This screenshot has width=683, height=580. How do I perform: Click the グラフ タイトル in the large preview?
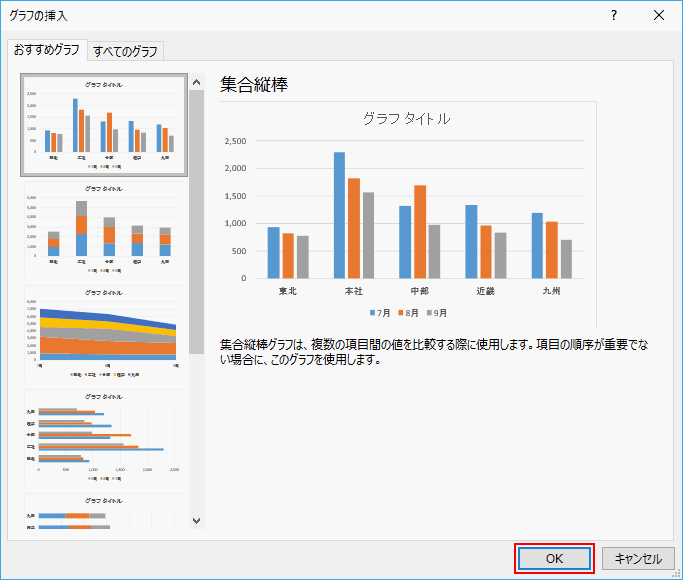[x=406, y=118]
